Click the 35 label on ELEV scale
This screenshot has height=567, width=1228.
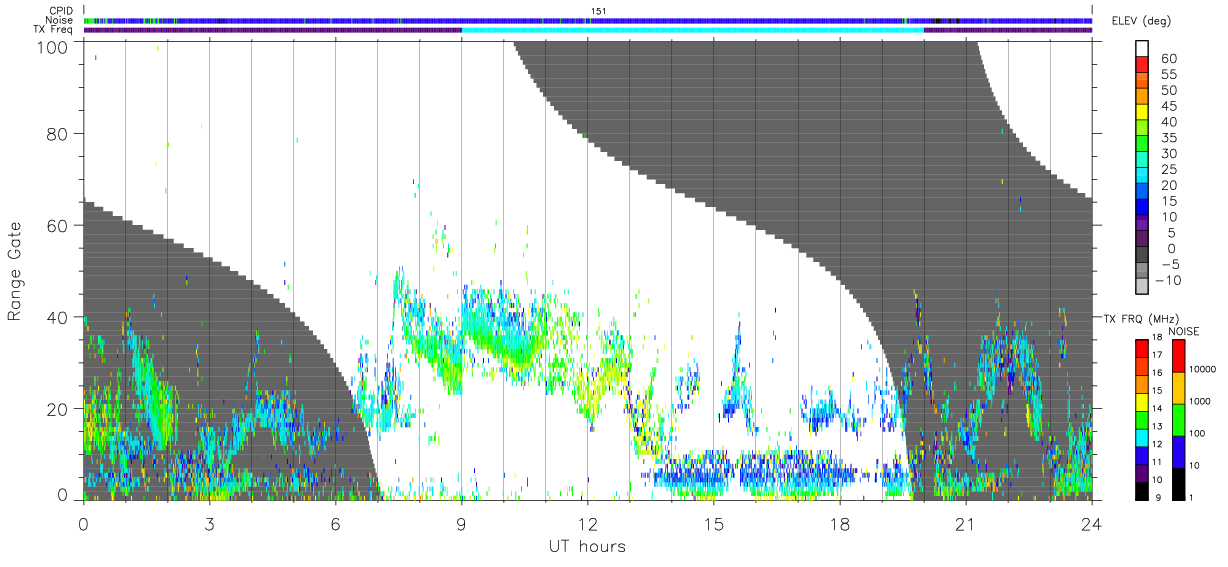tap(1167, 138)
